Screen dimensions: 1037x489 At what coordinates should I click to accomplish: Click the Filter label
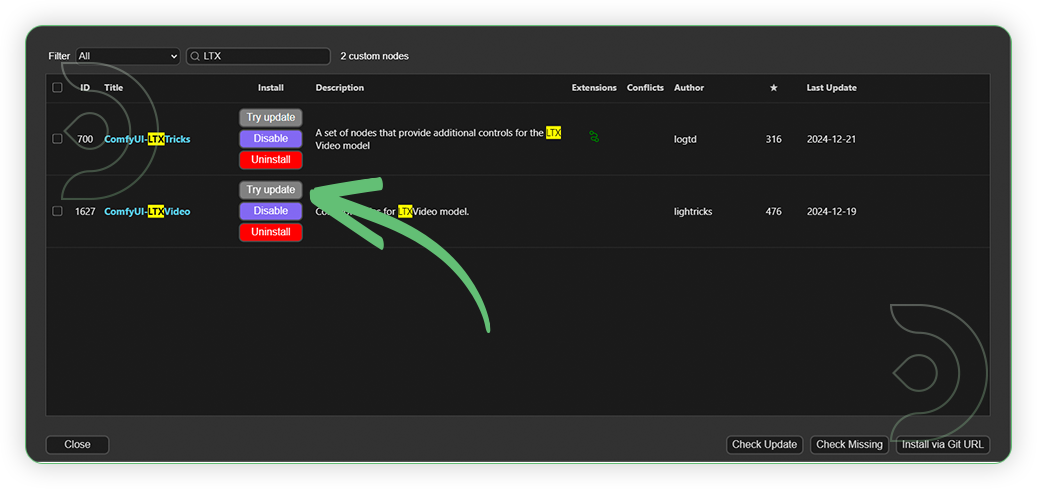tap(59, 56)
